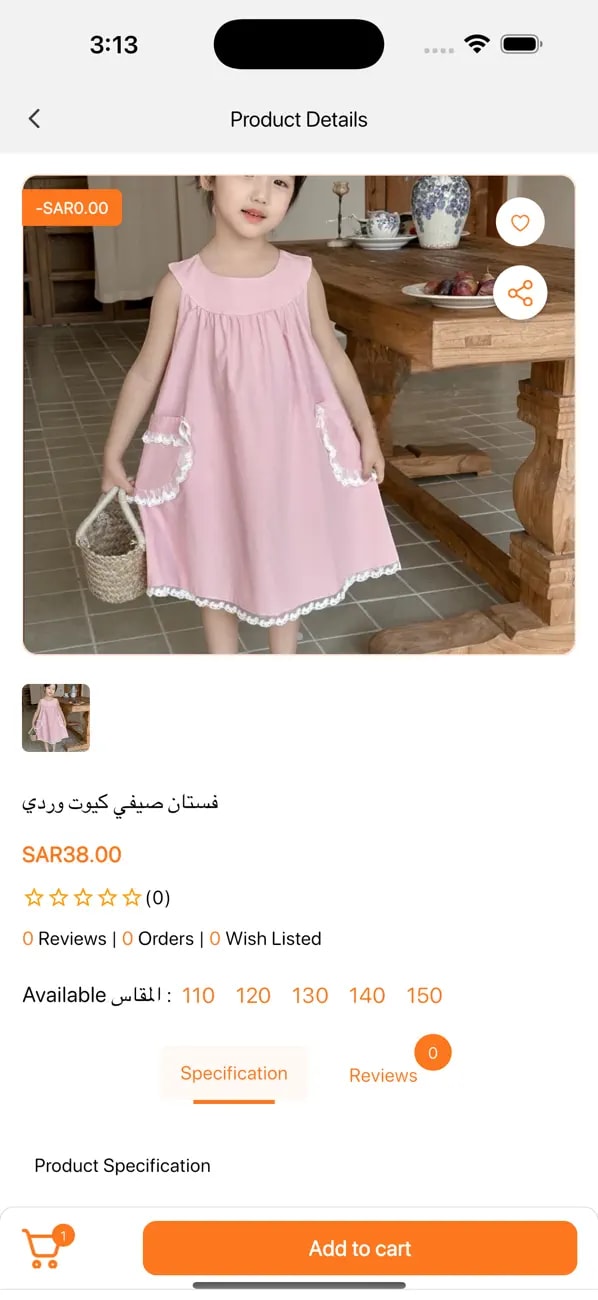Open the shopping cart icon

pyautogui.click(x=41, y=1250)
